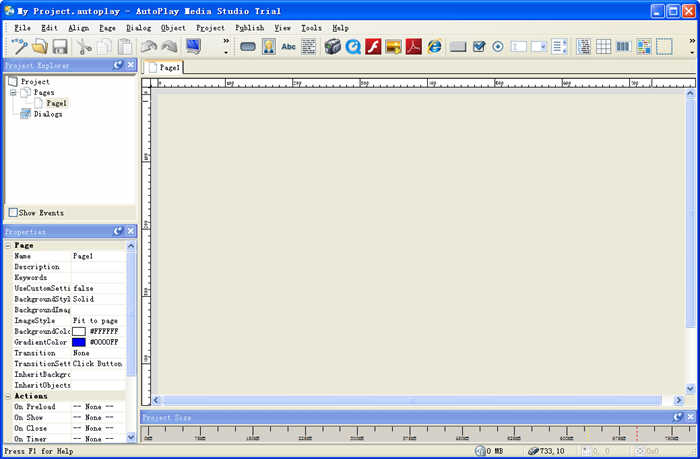Click right arrow of canvas horizontal scrollbar
This screenshot has height=459, width=700.
(x=679, y=400)
